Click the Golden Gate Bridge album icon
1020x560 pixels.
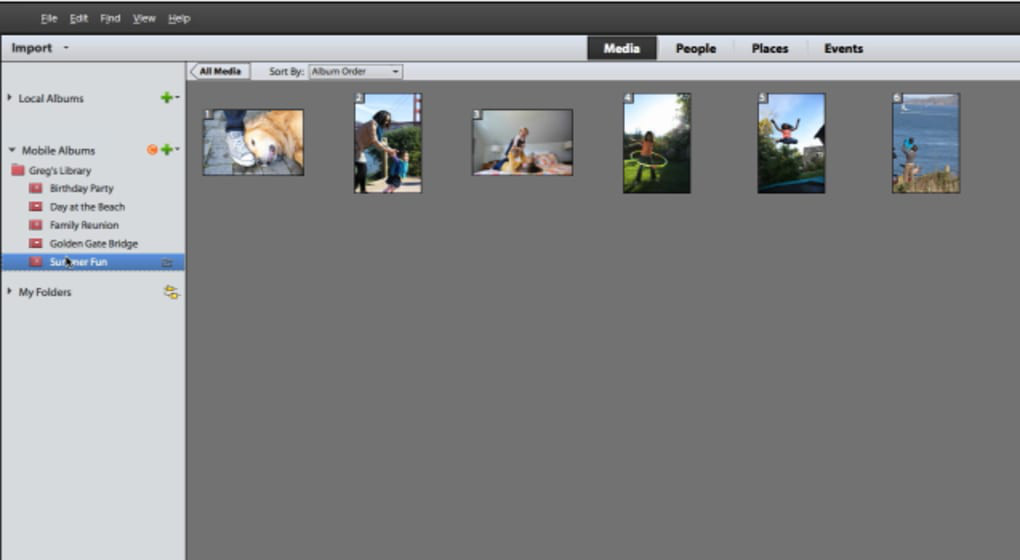tap(36, 243)
